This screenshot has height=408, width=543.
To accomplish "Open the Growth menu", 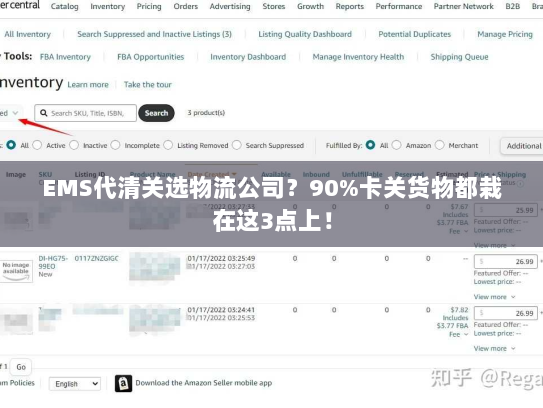I will [x=311, y=6].
